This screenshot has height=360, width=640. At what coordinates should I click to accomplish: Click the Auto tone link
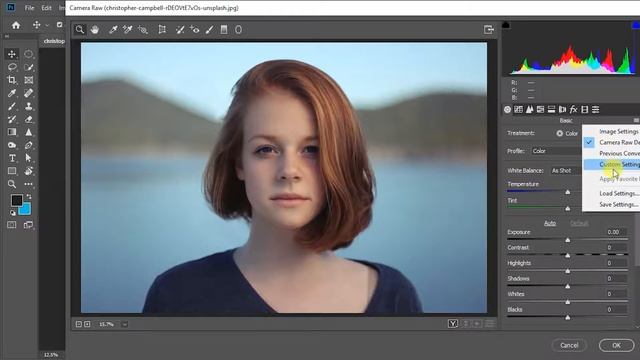(550, 223)
